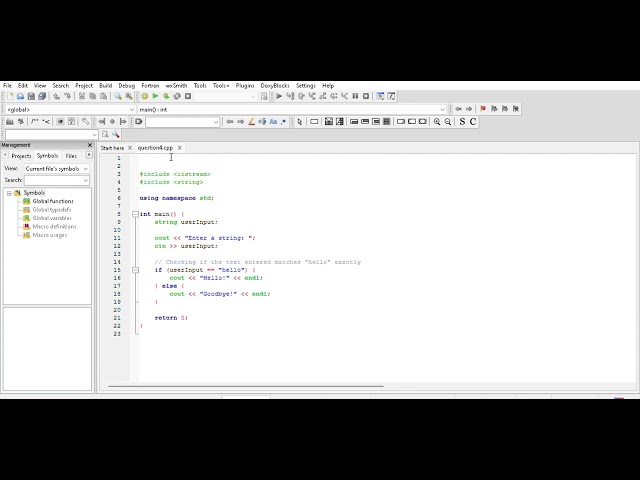The height and width of the screenshot is (480, 640).
Task: Zoom in Nassi Shneiderman diagram
Action: (x=437, y=122)
